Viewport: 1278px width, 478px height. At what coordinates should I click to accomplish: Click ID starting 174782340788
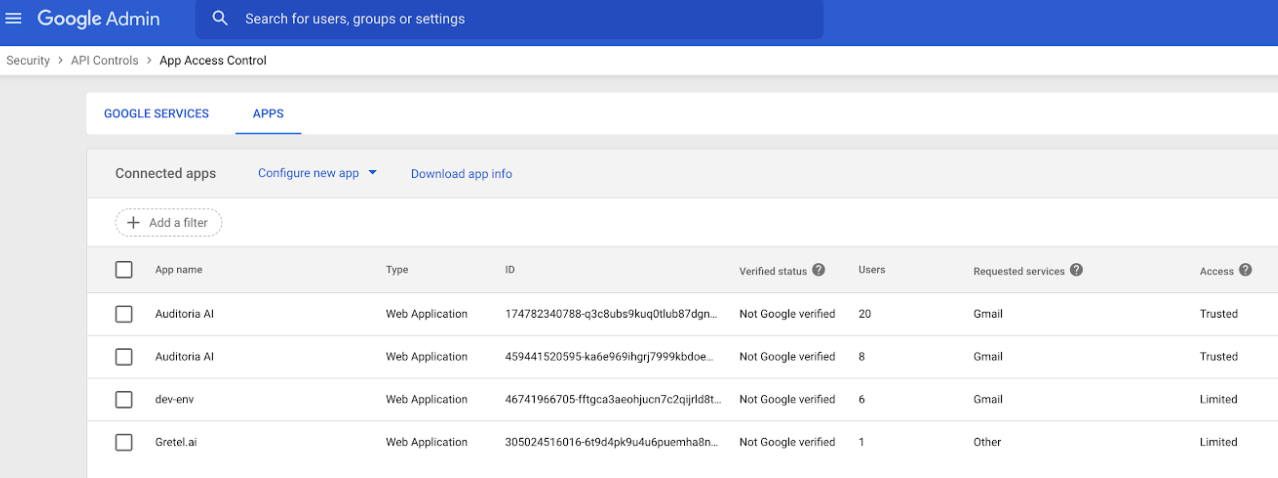coord(611,314)
